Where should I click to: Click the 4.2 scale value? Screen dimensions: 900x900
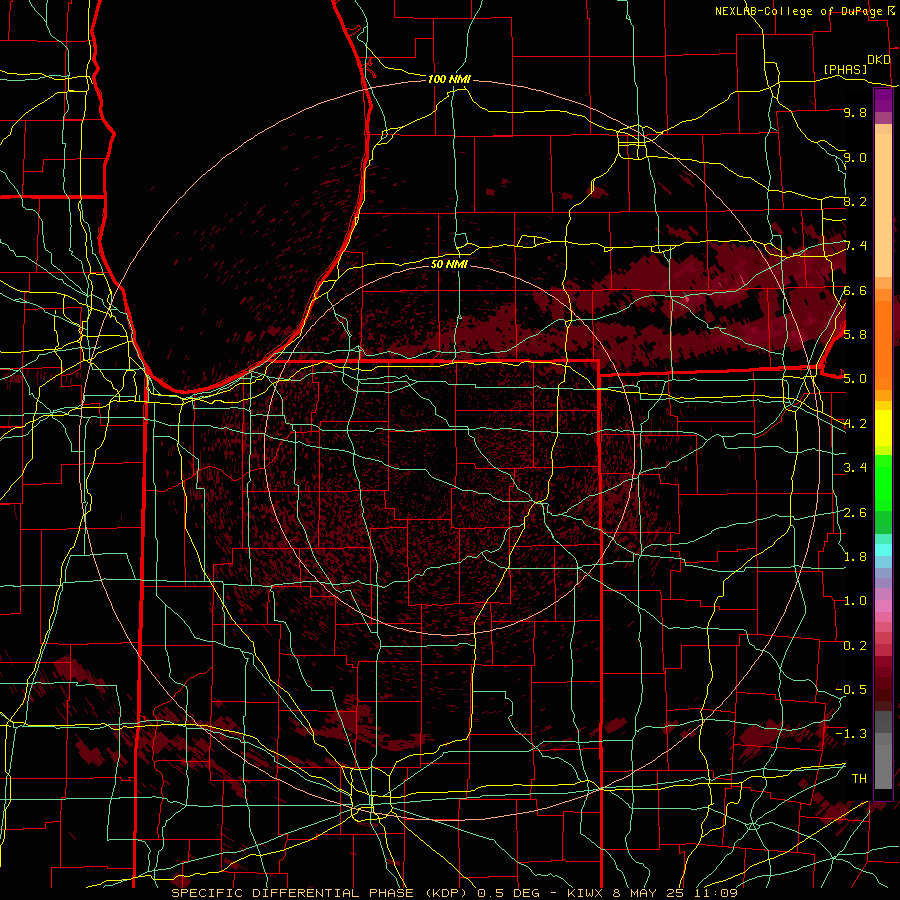point(855,424)
